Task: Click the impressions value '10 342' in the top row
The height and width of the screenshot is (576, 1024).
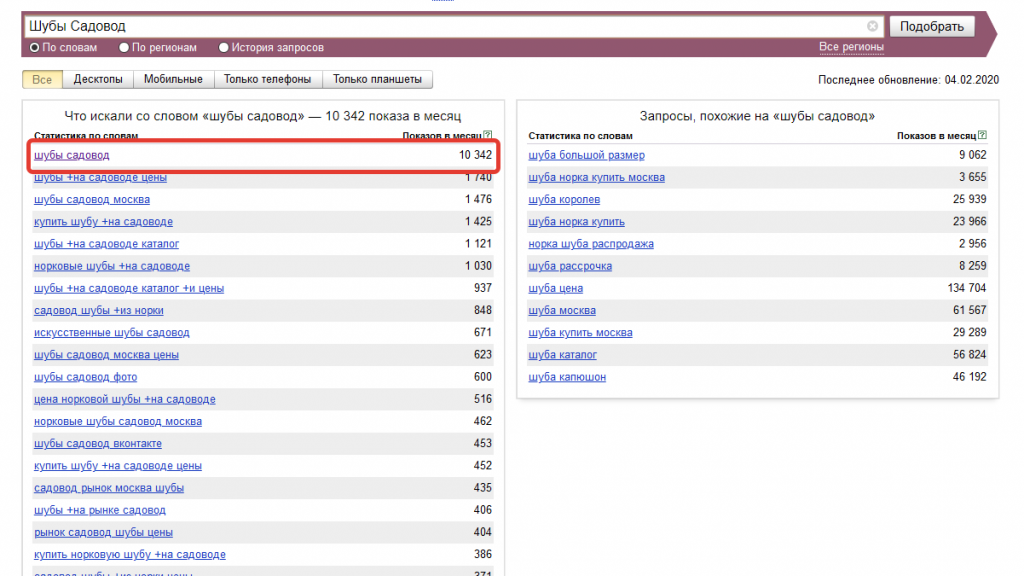Action: (x=475, y=155)
